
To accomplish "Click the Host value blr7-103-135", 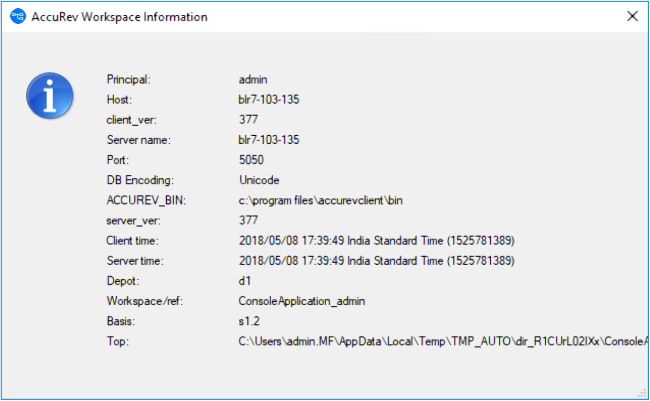I will point(268,99).
